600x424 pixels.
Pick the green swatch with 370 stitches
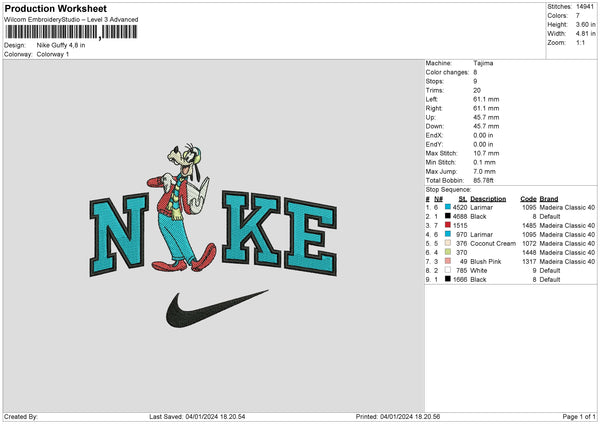point(448,252)
